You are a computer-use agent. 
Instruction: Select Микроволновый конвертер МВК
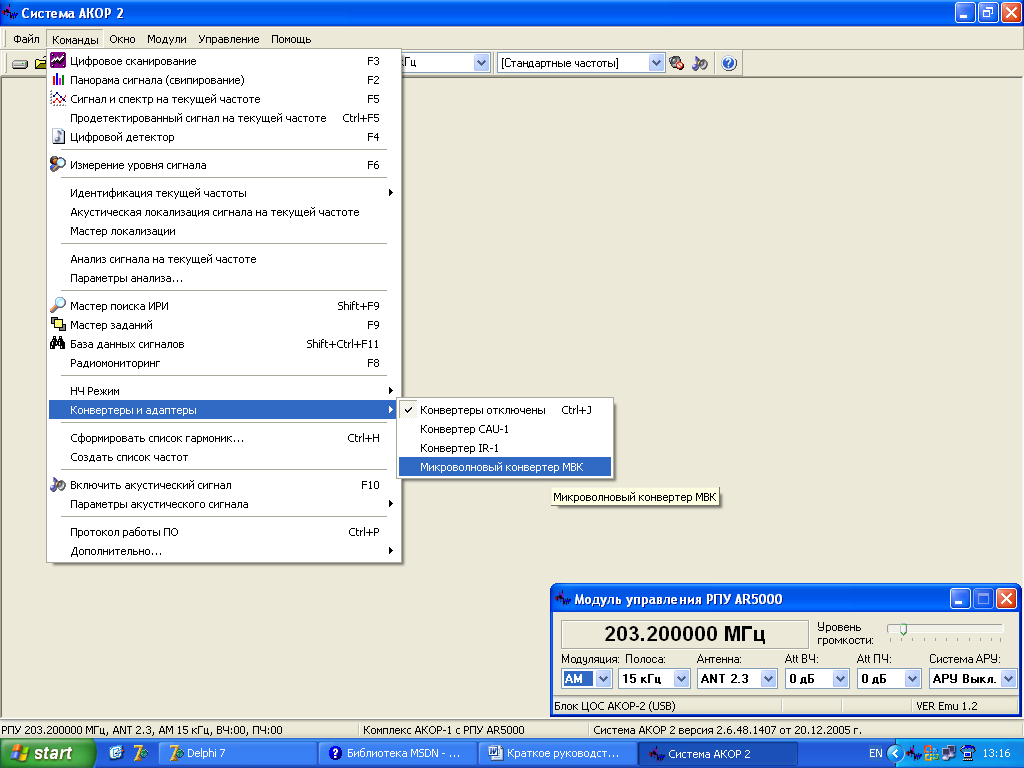(x=505, y=467)
